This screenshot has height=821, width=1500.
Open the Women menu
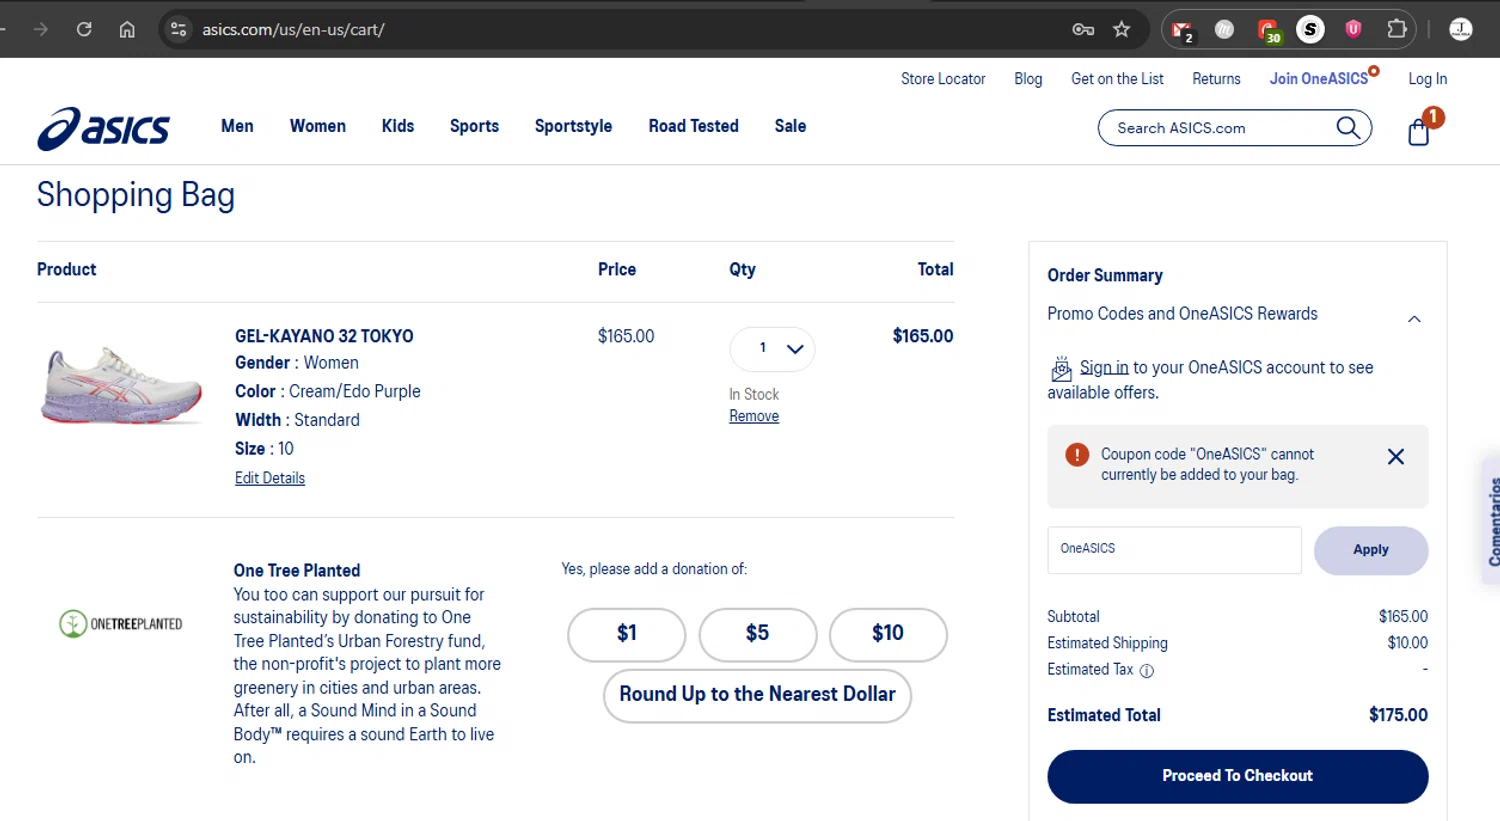(x=318, y=126)
